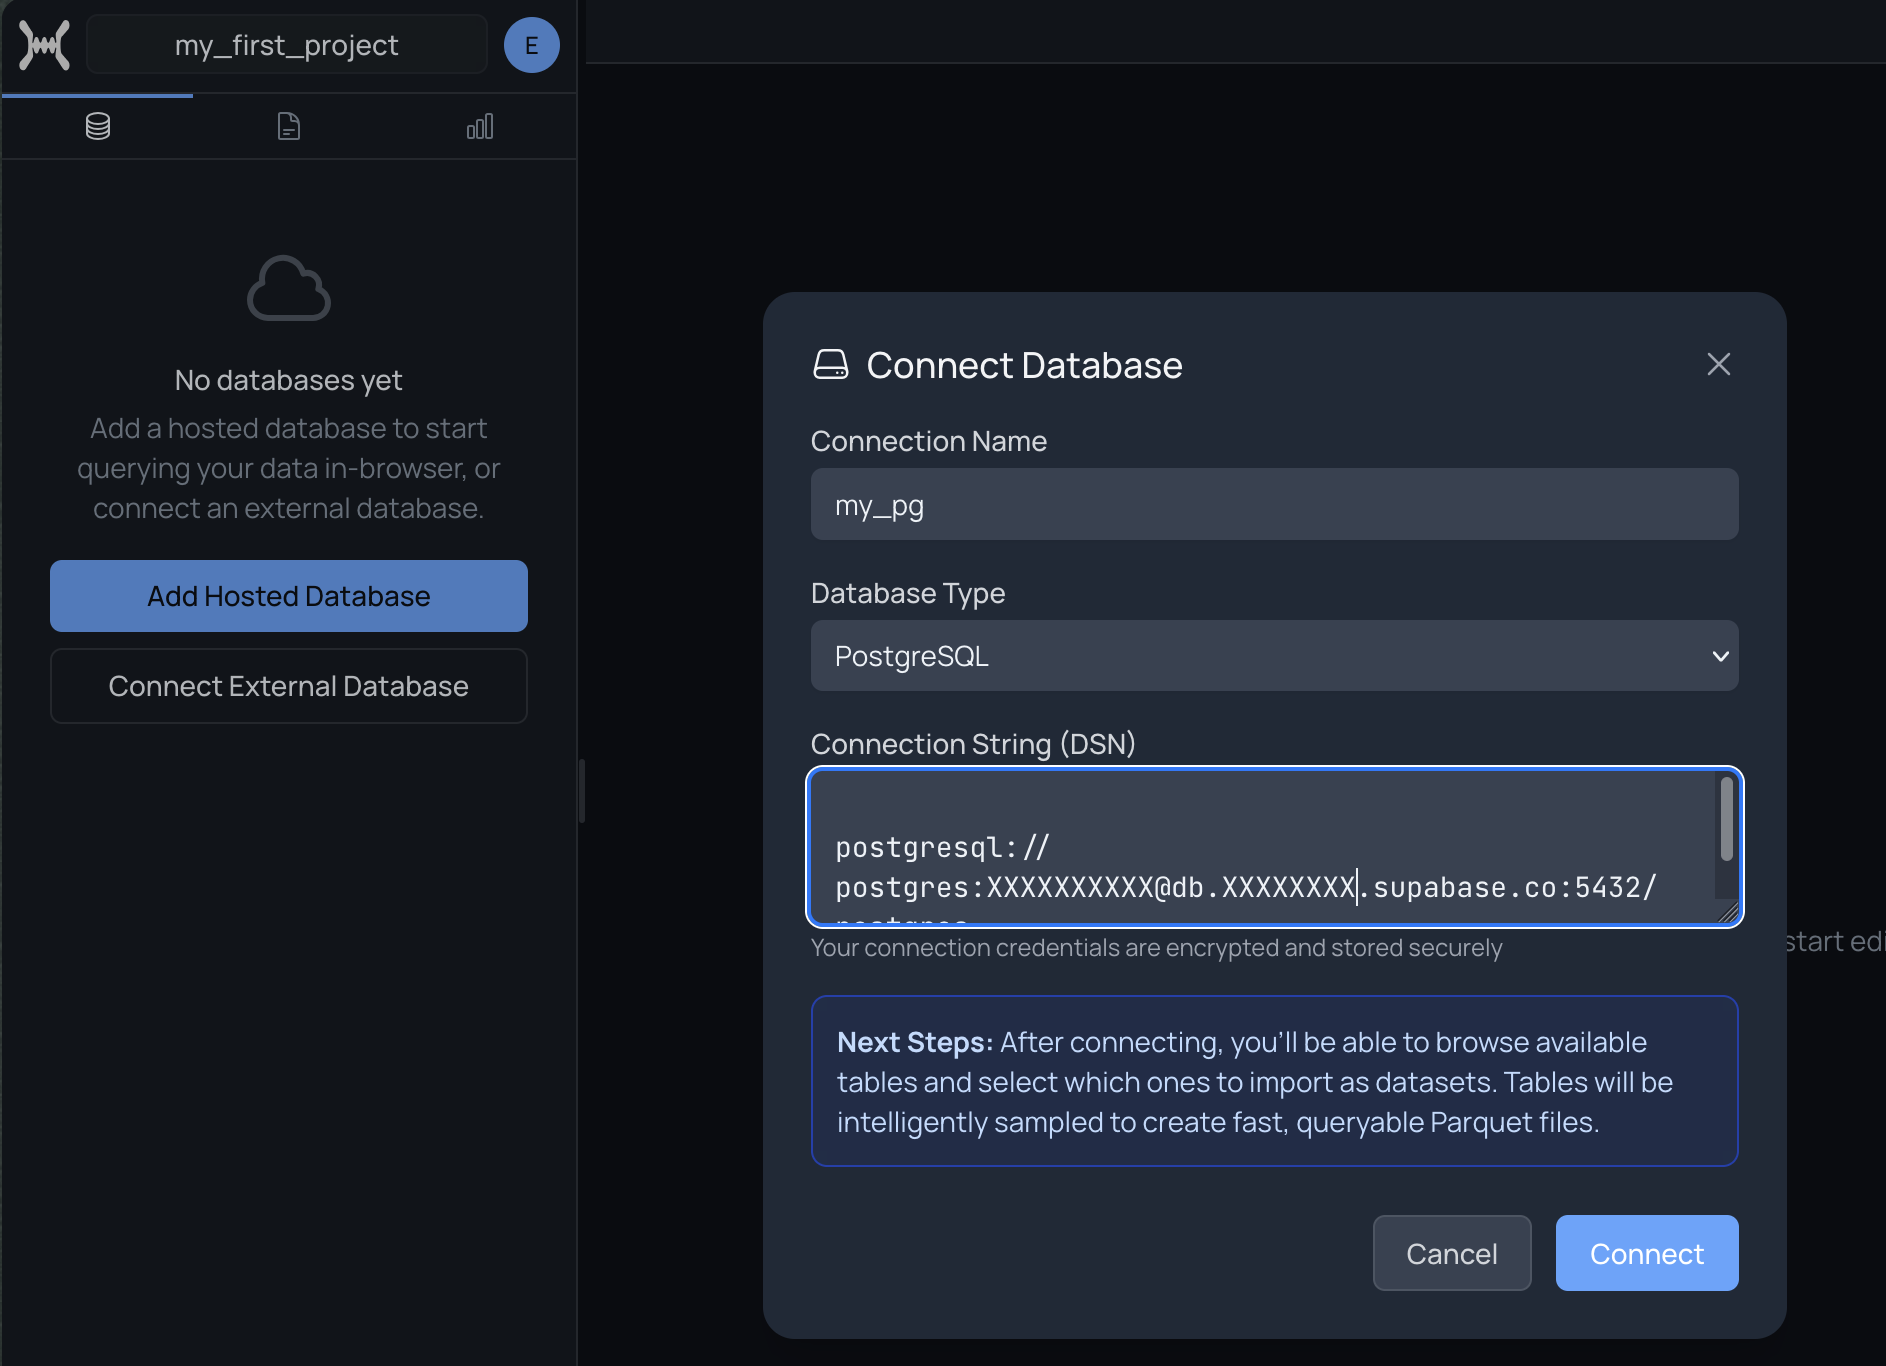Click the DSN textarea scrollbar thumb
Image resolution: width=1886 pixels, height=1366 pixels.
point(1726,819)
